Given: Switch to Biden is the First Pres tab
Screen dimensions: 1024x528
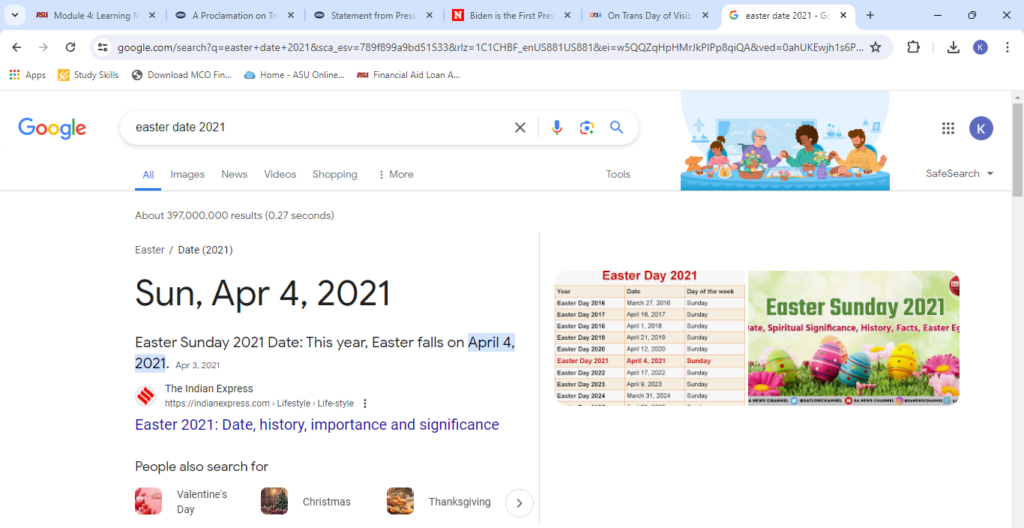Looking at the screenshot, I should coord(511,15).
